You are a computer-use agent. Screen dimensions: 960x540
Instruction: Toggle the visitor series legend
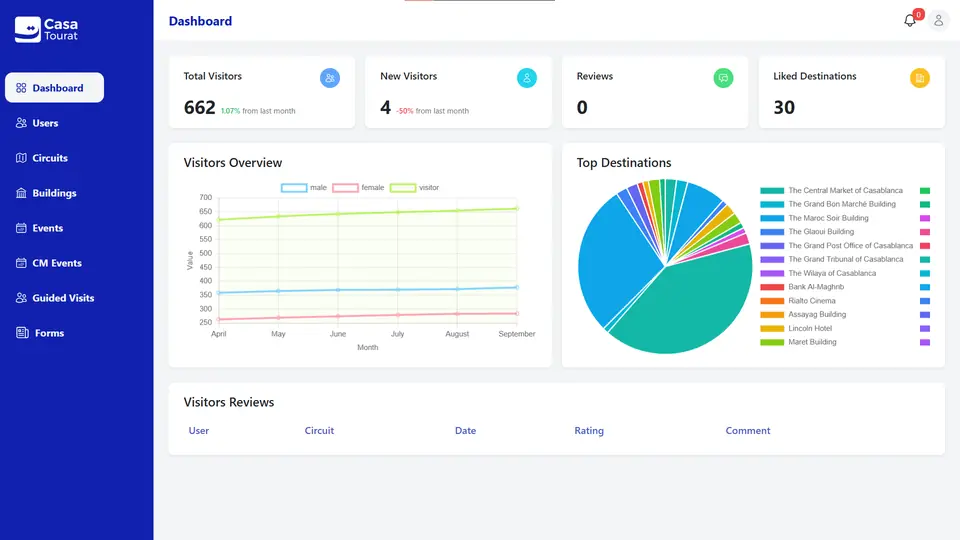(x=414, y=187)
